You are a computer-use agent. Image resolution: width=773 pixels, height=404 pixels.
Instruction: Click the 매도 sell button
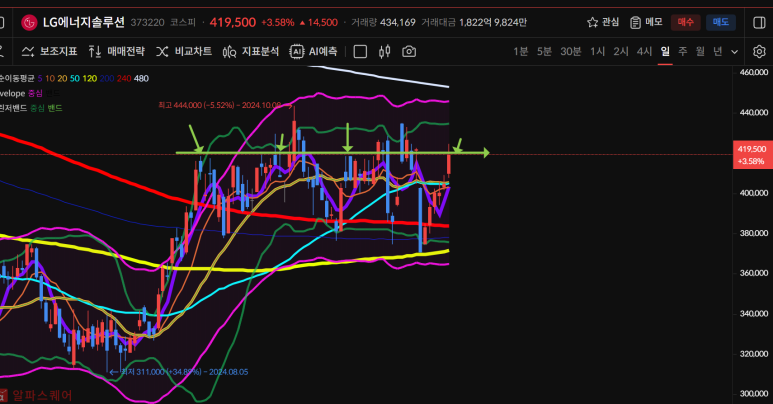tap(721, 22)
